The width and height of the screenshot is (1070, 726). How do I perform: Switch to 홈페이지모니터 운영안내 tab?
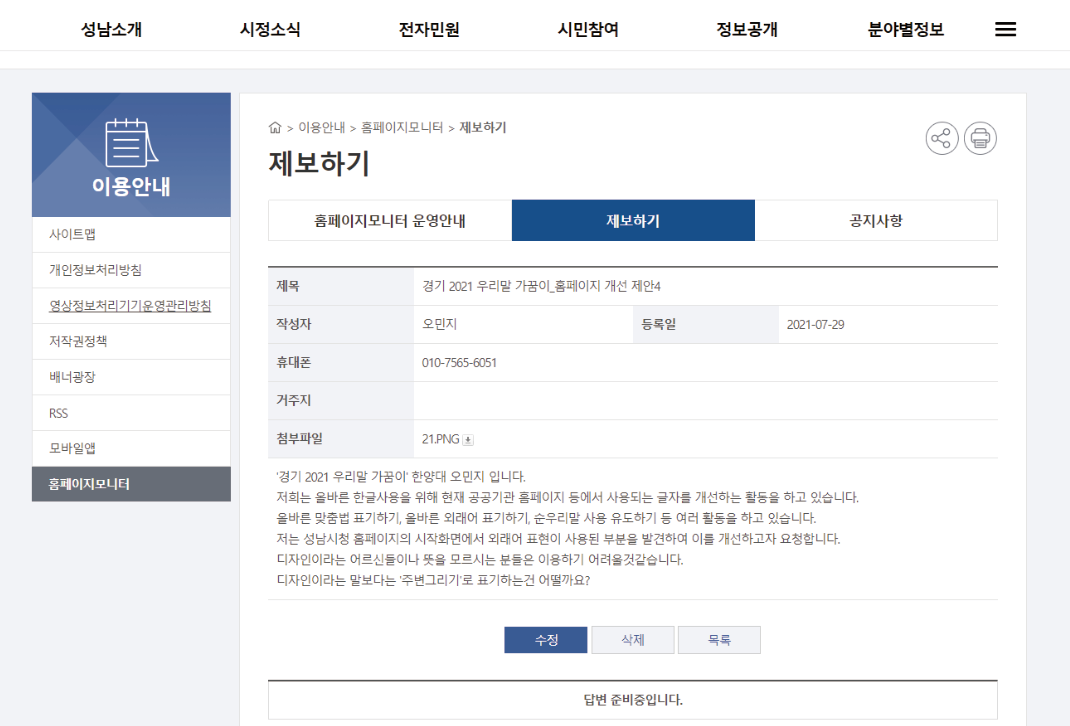pyautogui.click(x=390, y=221)
